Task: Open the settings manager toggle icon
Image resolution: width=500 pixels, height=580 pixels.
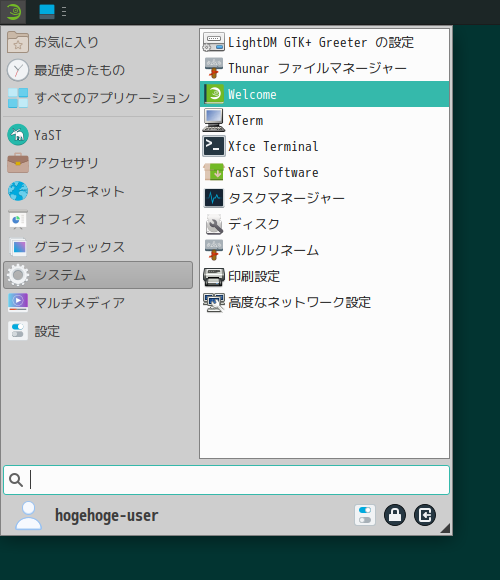Action: [365, 515]
